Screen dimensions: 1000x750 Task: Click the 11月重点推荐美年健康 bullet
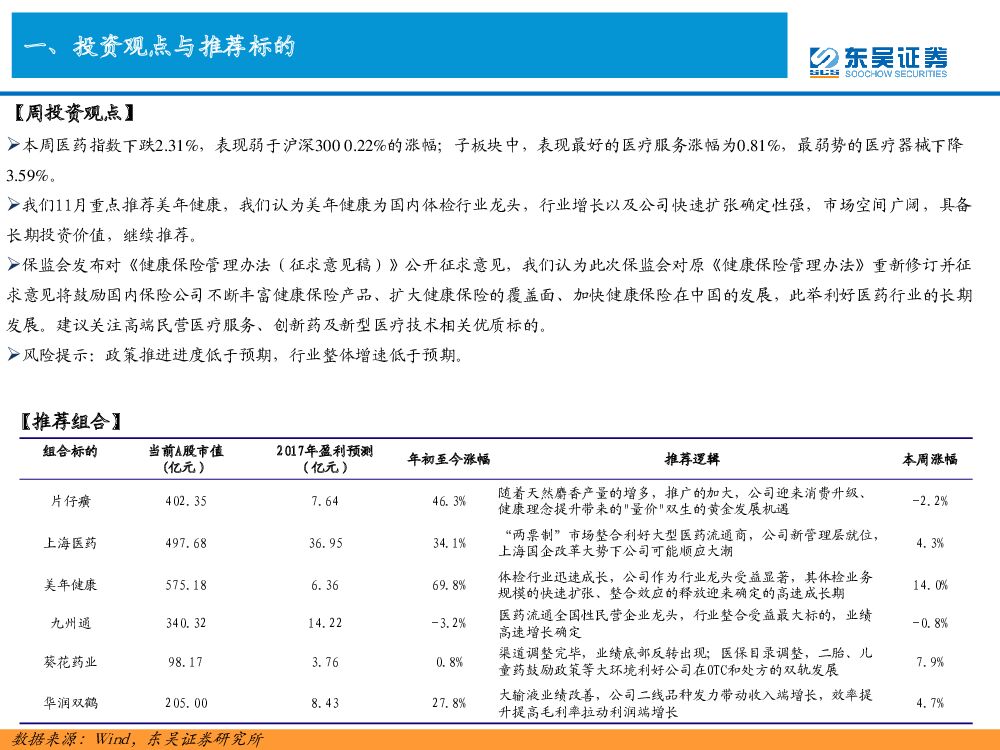point(489,220)
